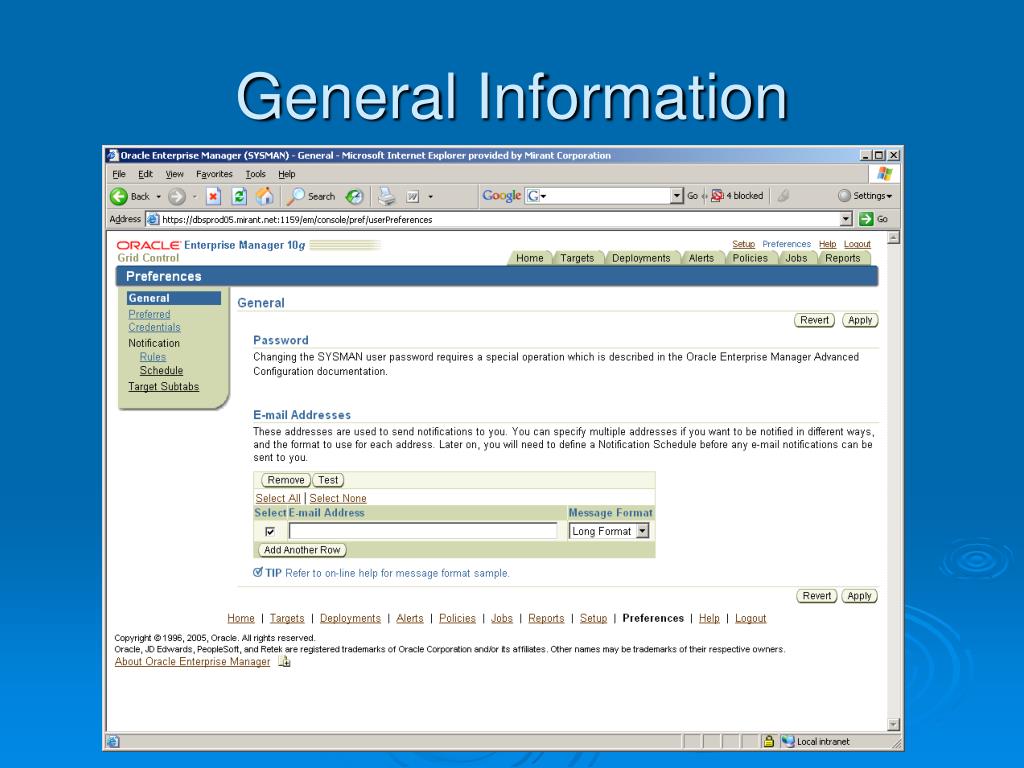Switch to the Reports tab
1024x768 pixels.
click(x=842, y=258)
